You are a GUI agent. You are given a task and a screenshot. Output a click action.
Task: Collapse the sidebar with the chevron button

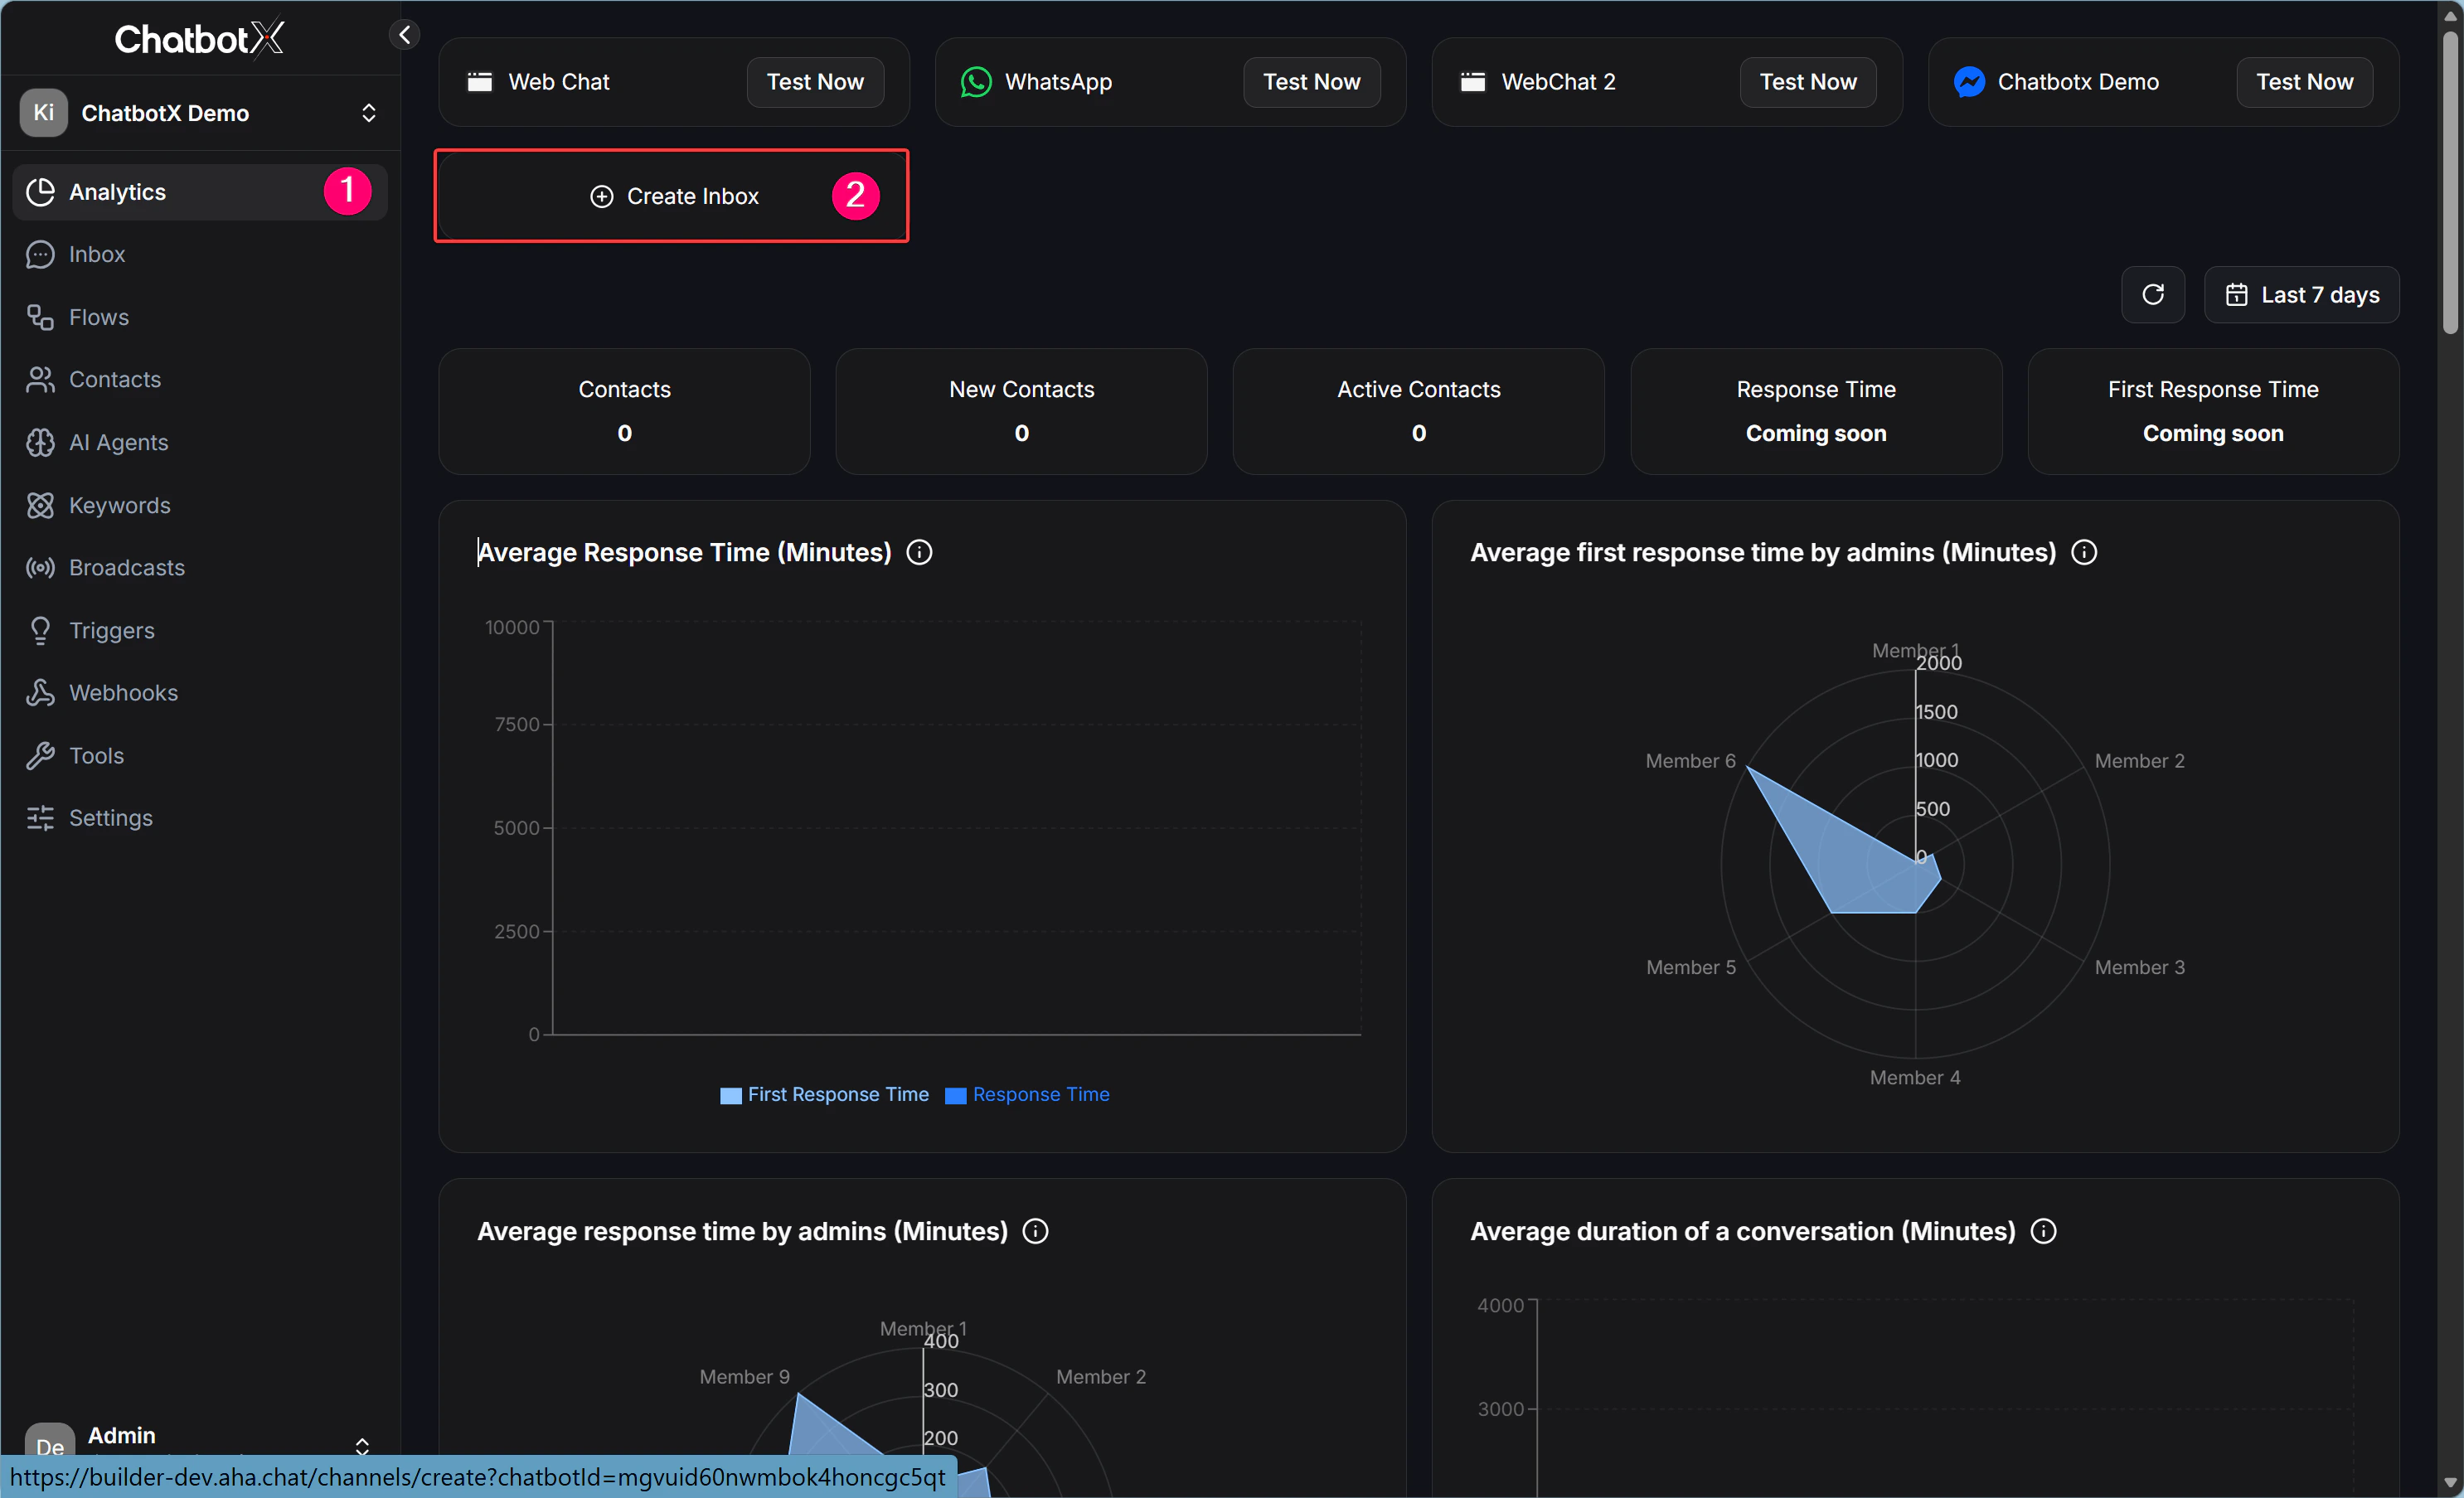[x=404, y=35]
